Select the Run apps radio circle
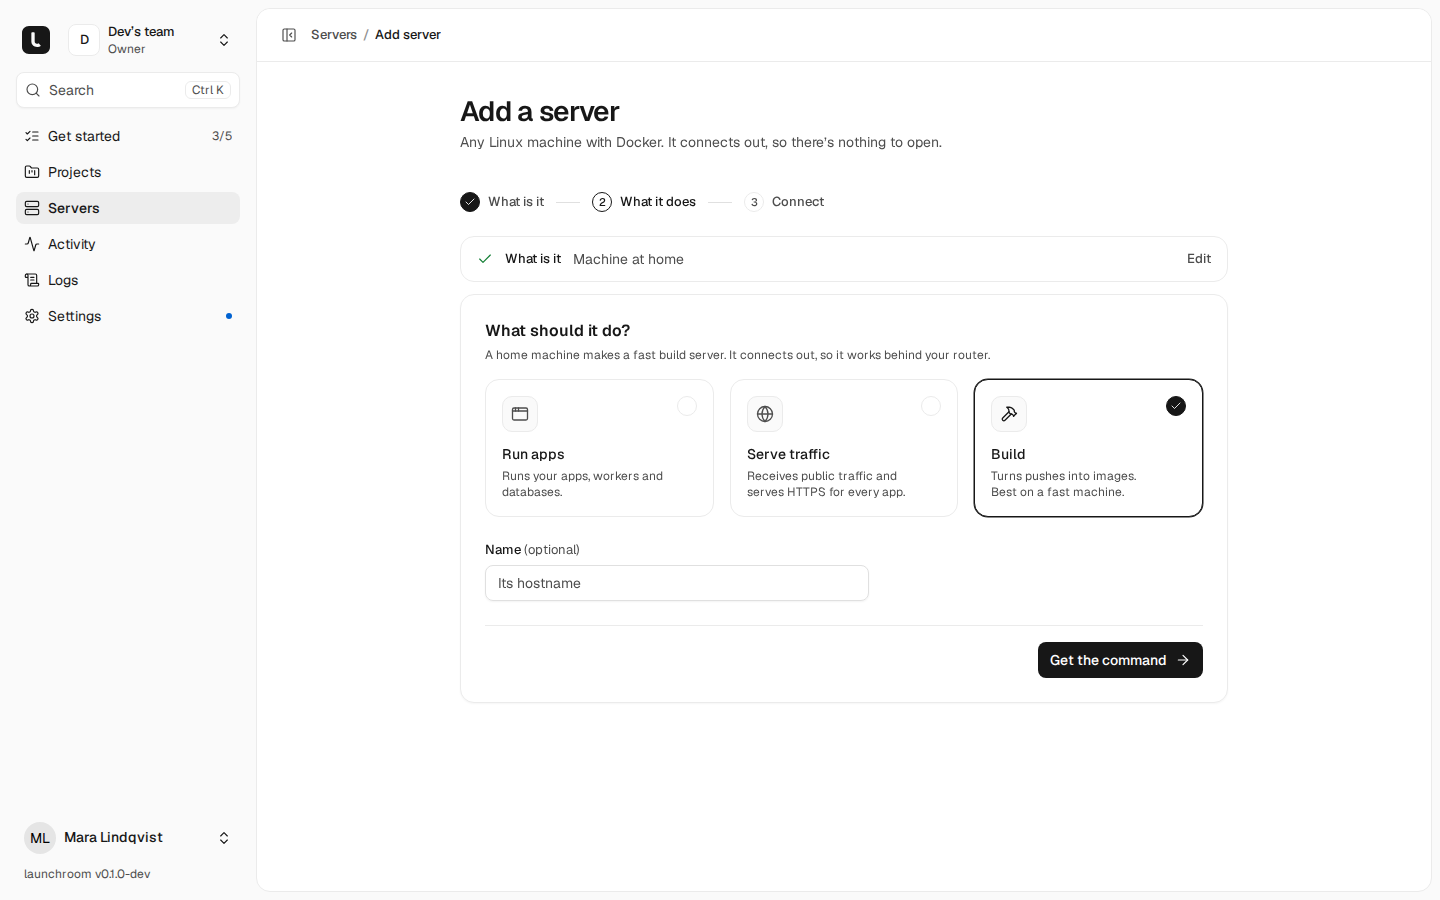Image resolution: width=1440 pixels, height=900 pixels. pyautogui.click(x=687, y=406)
